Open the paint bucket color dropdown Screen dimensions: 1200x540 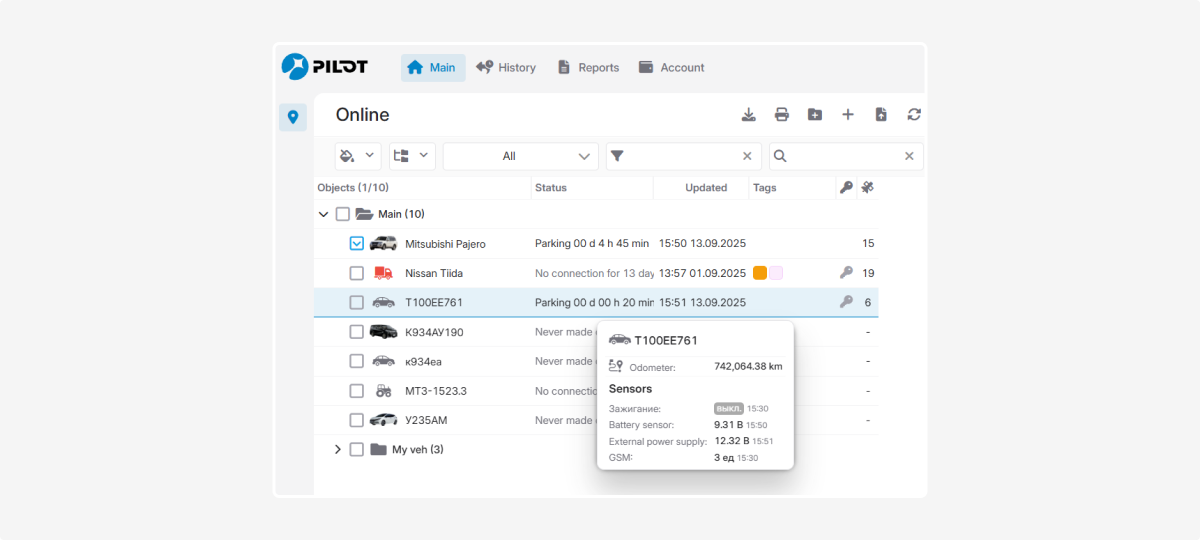[359, 156]
